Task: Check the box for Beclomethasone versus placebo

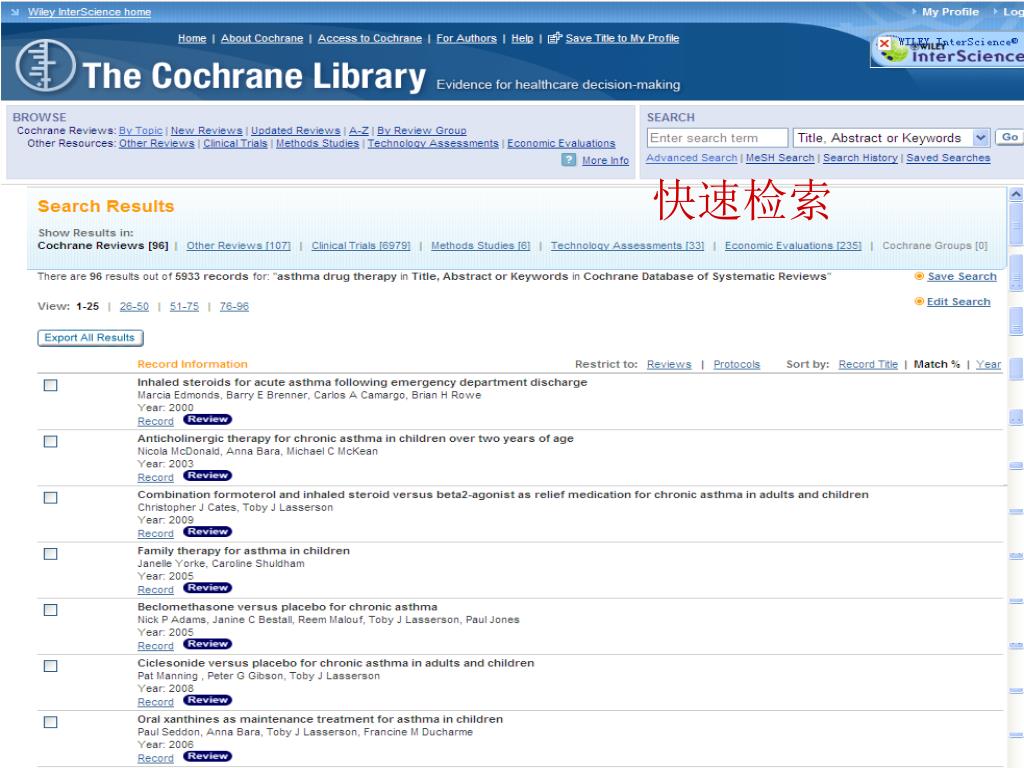Action: 50,610
